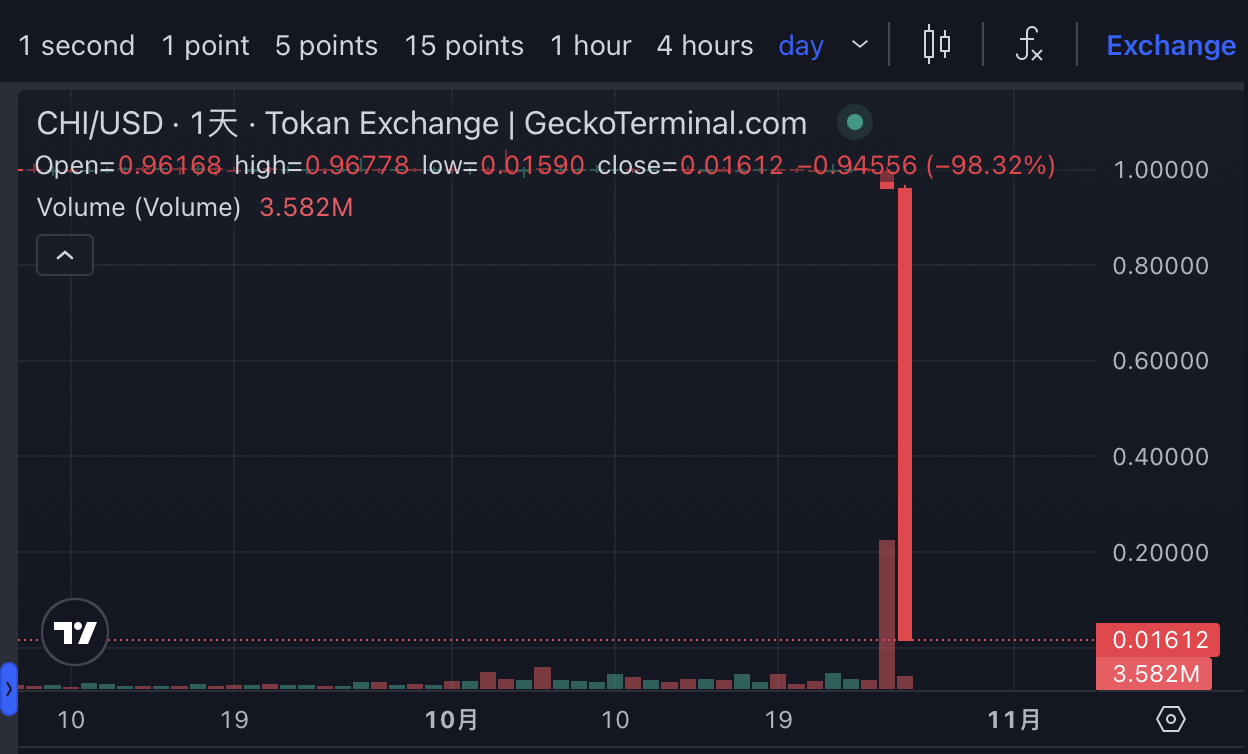The width and height of the screenshot is (1248, 754).
Task: Click the dropdown chevron next to day
Action: point(858,46)
